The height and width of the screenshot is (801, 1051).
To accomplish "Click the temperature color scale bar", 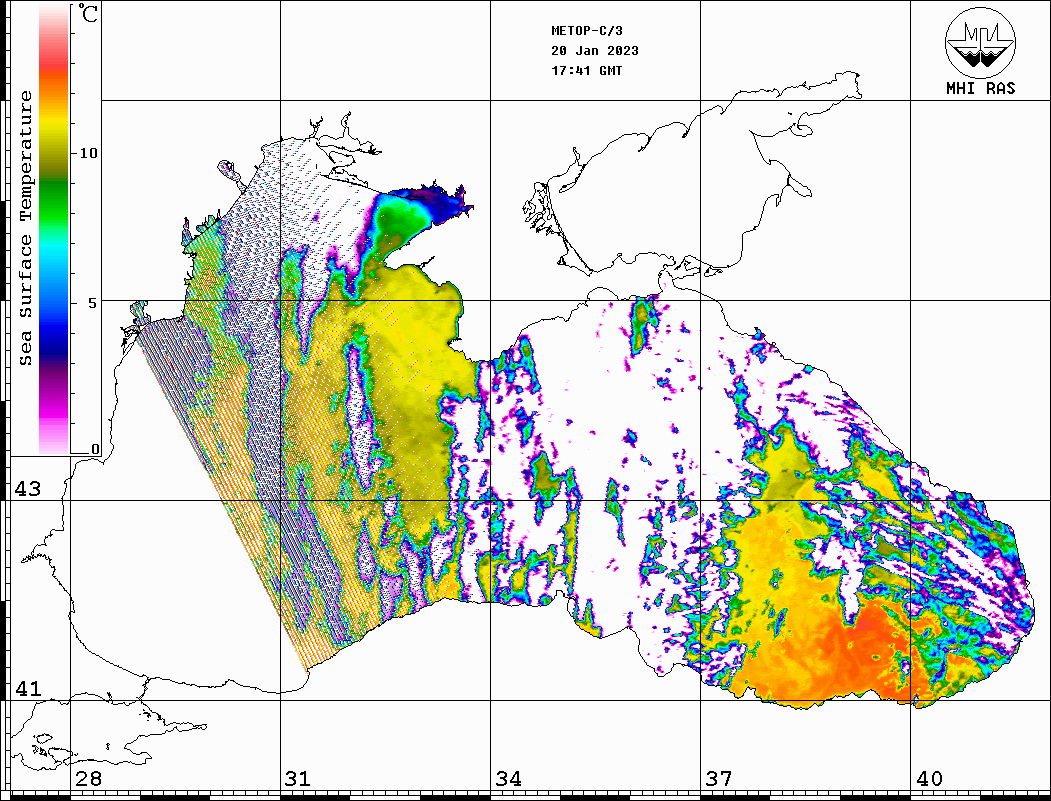I will [x=54, y=229].
